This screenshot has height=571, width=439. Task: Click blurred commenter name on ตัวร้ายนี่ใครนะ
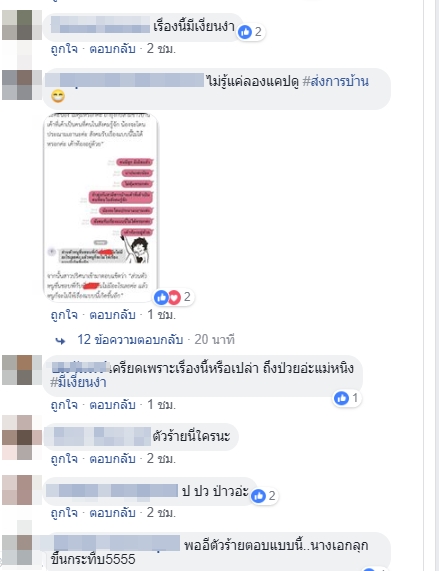(102, 436)
